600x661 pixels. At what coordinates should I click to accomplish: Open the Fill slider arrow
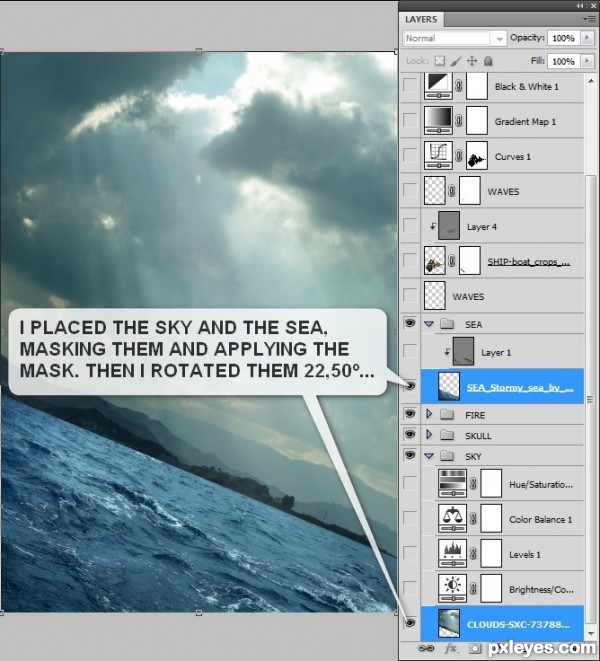pos(587,61)
